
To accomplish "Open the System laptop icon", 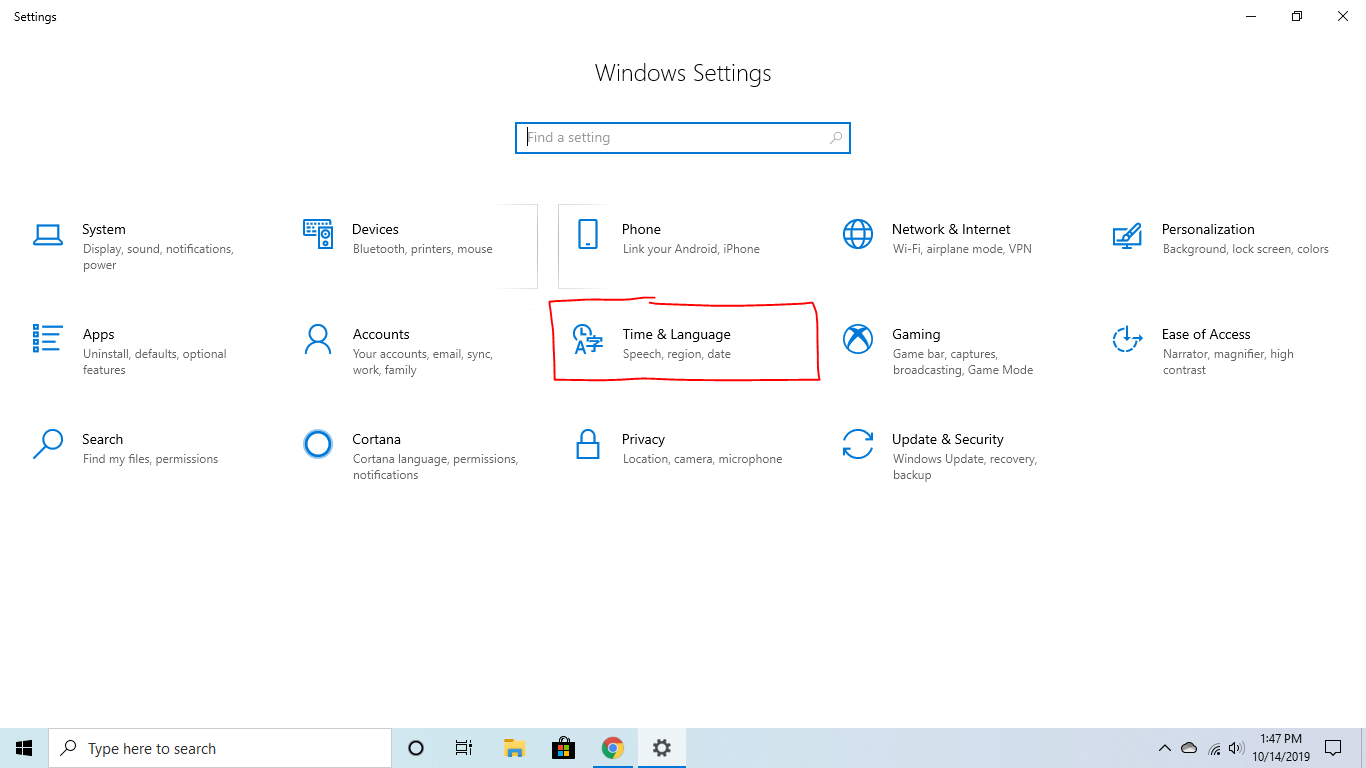I will click(x=48, y=235).
